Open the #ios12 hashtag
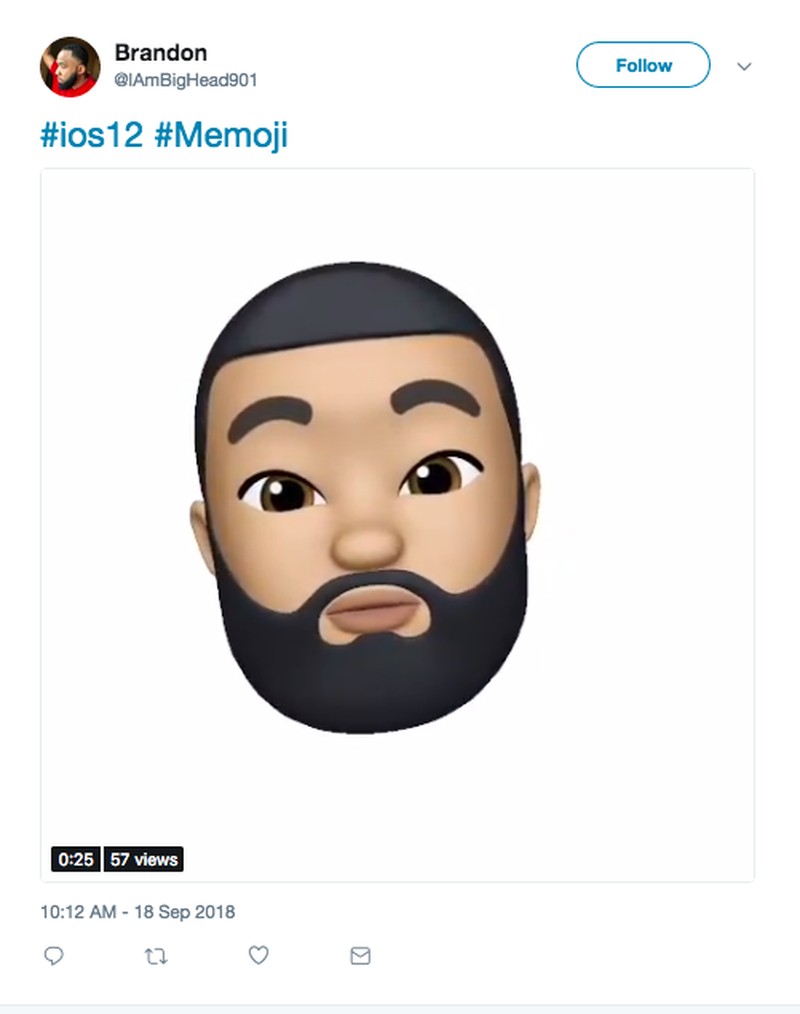 92,135
